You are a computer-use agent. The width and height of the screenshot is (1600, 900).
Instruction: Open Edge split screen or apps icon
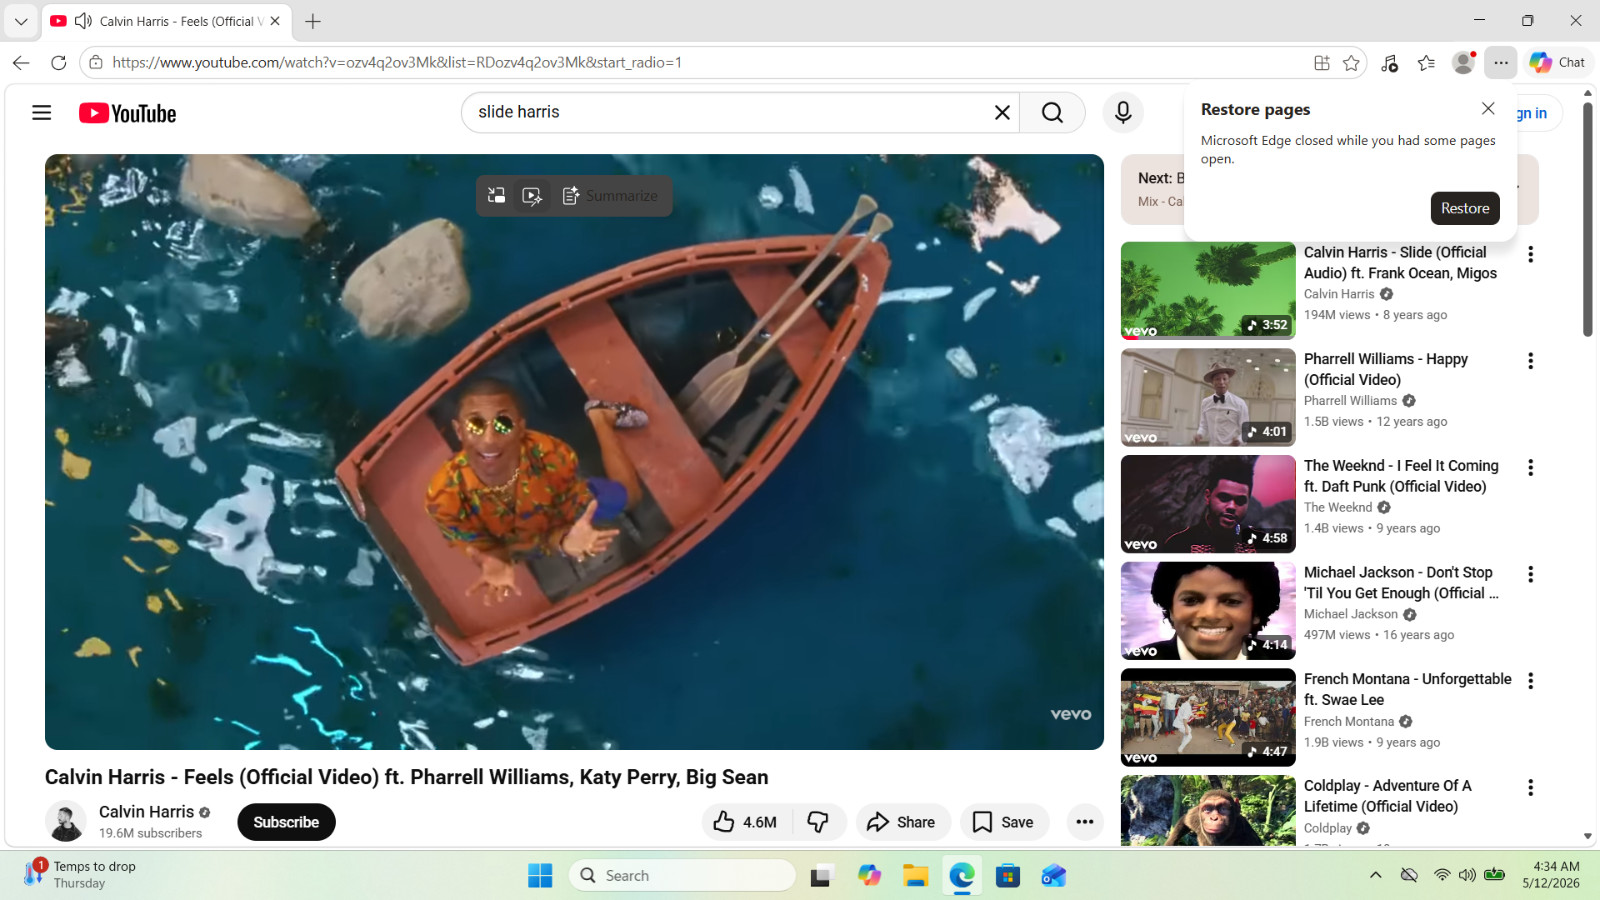(x=1322, y=62)
